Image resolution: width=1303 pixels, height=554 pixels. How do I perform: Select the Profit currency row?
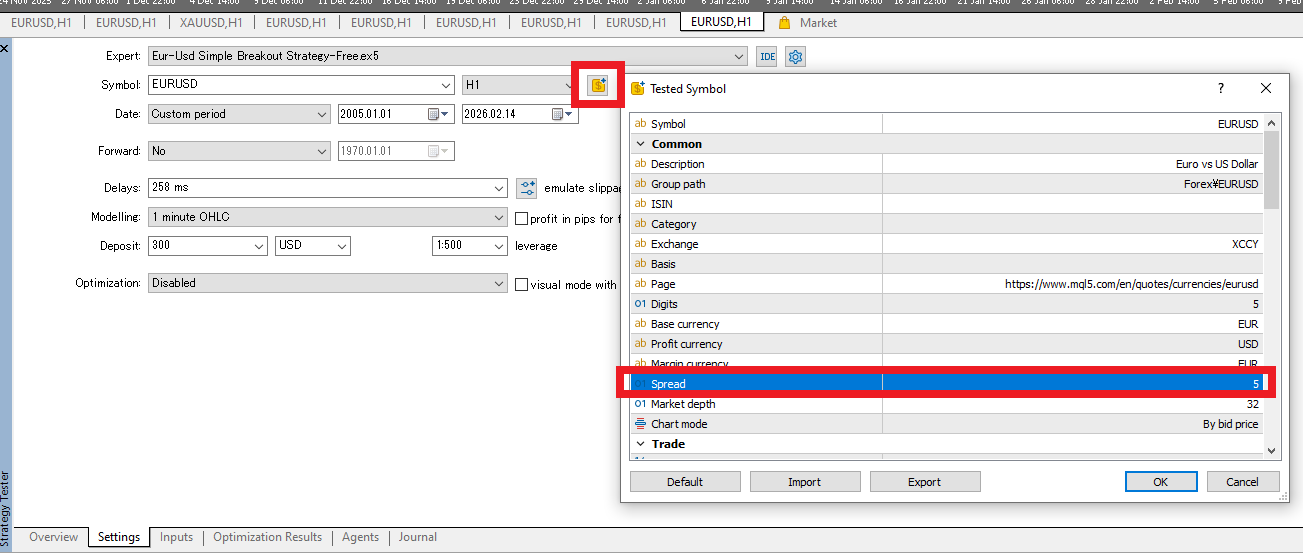pyautogui.click(x=946, y=344)
